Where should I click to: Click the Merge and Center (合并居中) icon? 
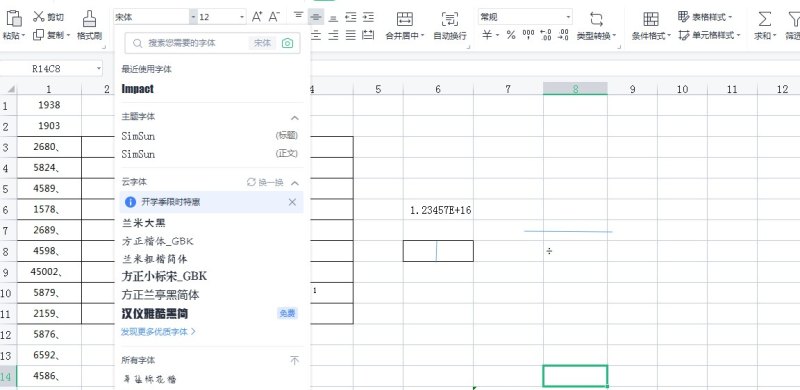click(405, 19)
